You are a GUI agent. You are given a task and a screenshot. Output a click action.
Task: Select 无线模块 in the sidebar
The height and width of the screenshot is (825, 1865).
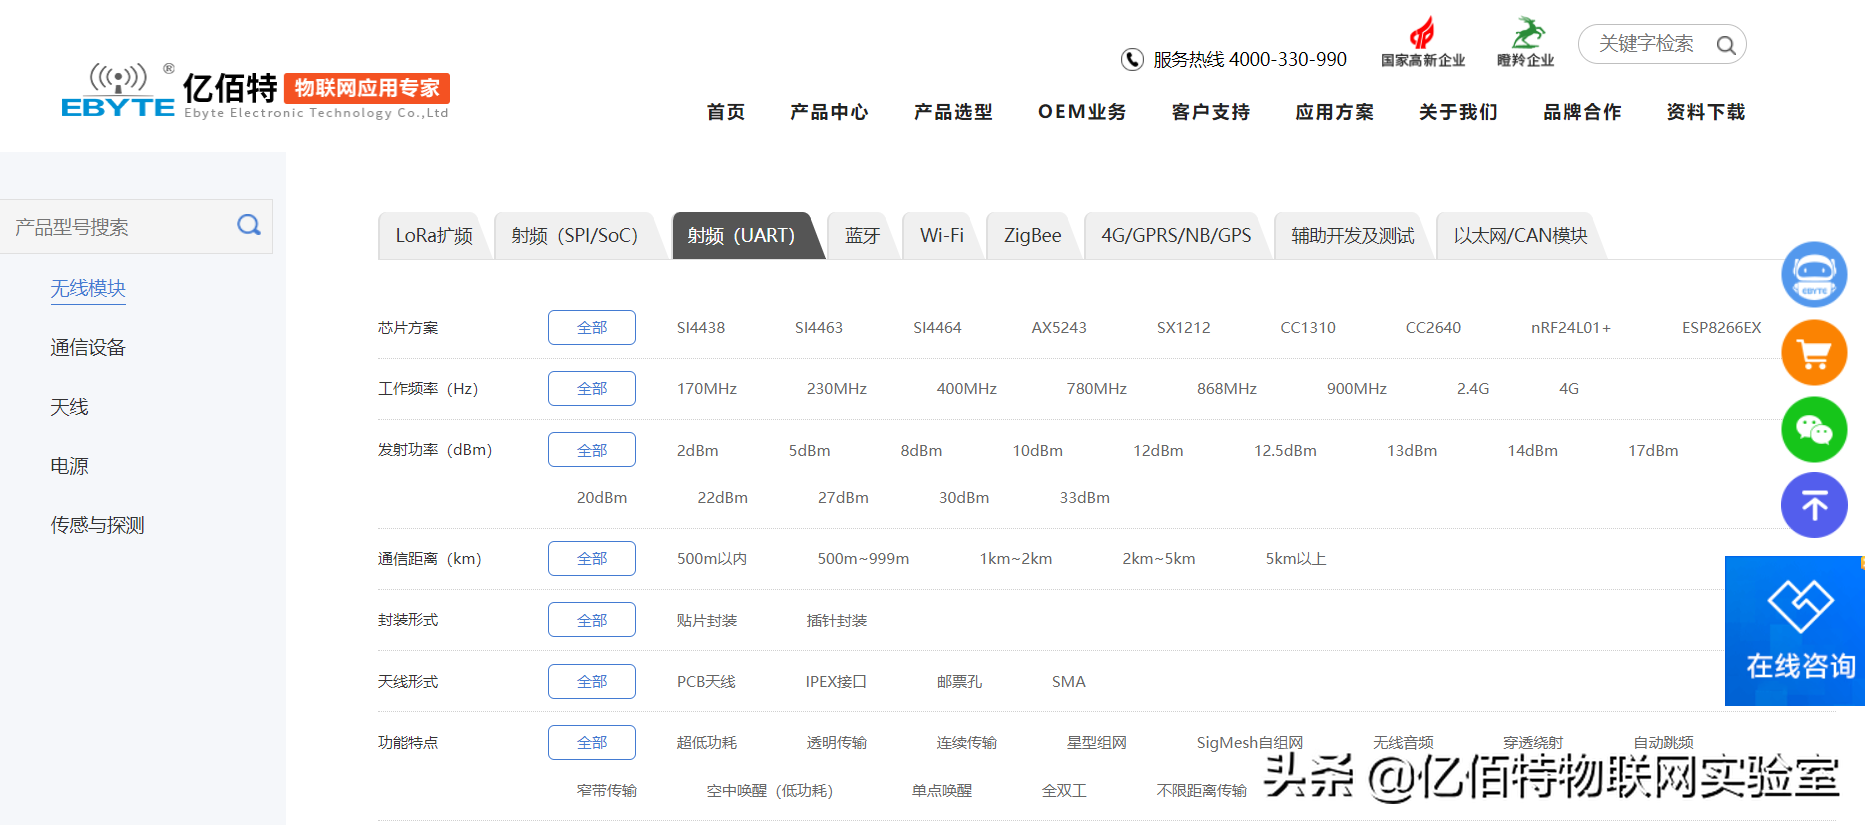click(88, 288)
